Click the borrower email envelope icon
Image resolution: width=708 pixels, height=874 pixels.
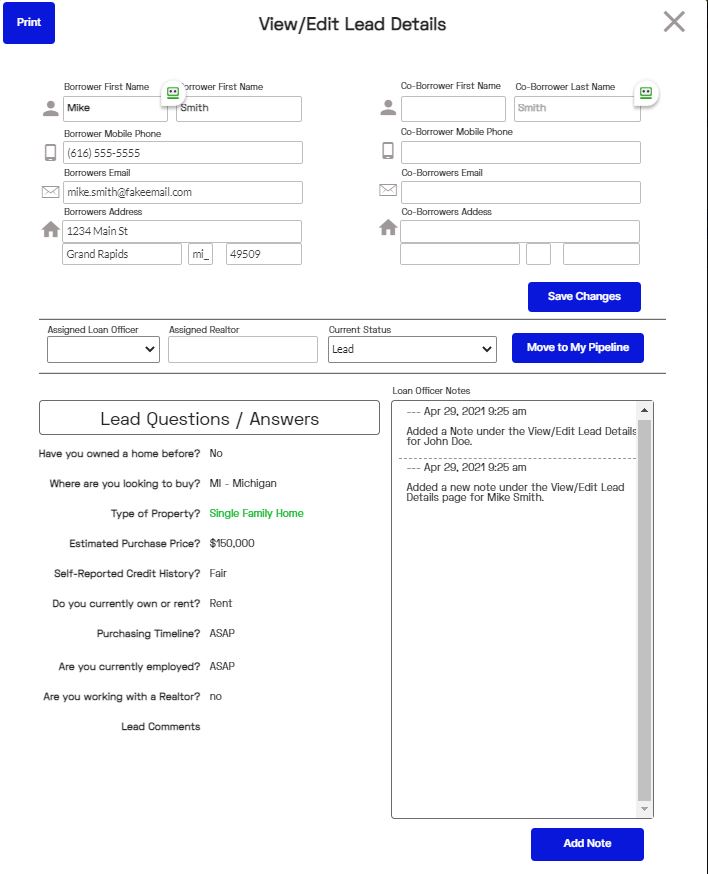click(x=50, y=192)
